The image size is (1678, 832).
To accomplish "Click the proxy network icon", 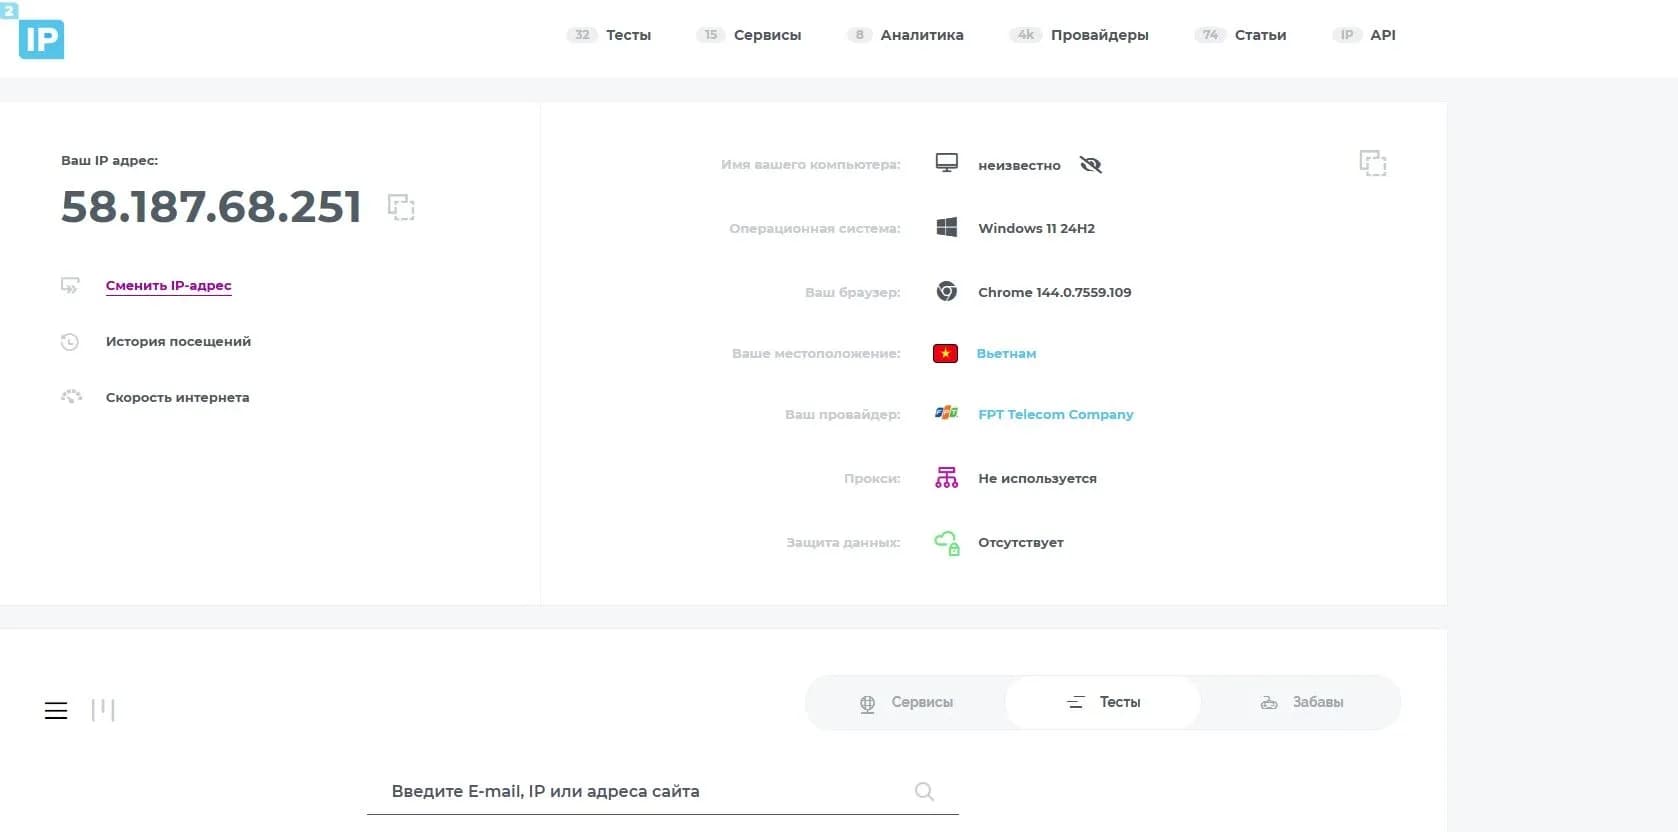I will [946, 478].
